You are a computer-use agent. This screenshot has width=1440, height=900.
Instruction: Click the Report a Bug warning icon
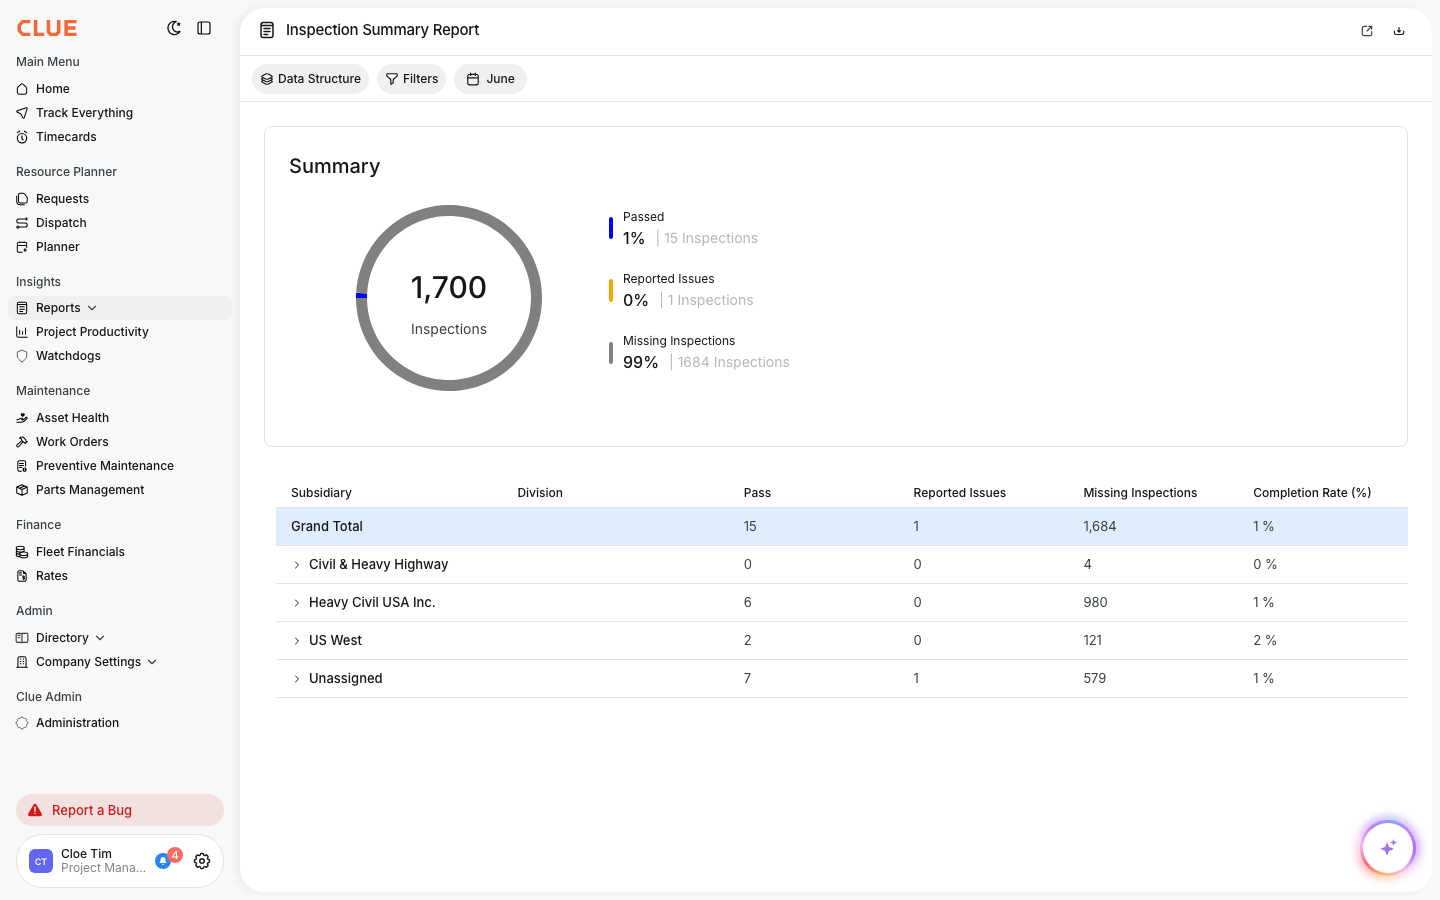(x=35, y=810)
